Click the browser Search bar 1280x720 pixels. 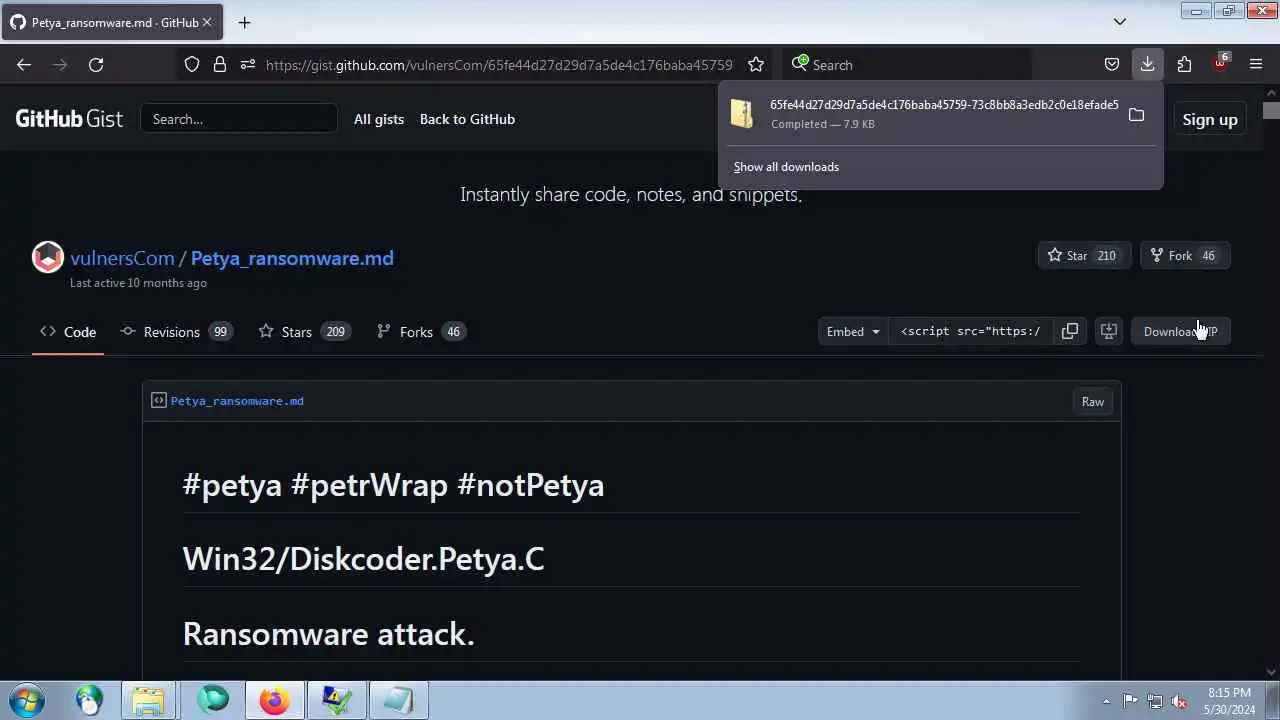(906, 64)
